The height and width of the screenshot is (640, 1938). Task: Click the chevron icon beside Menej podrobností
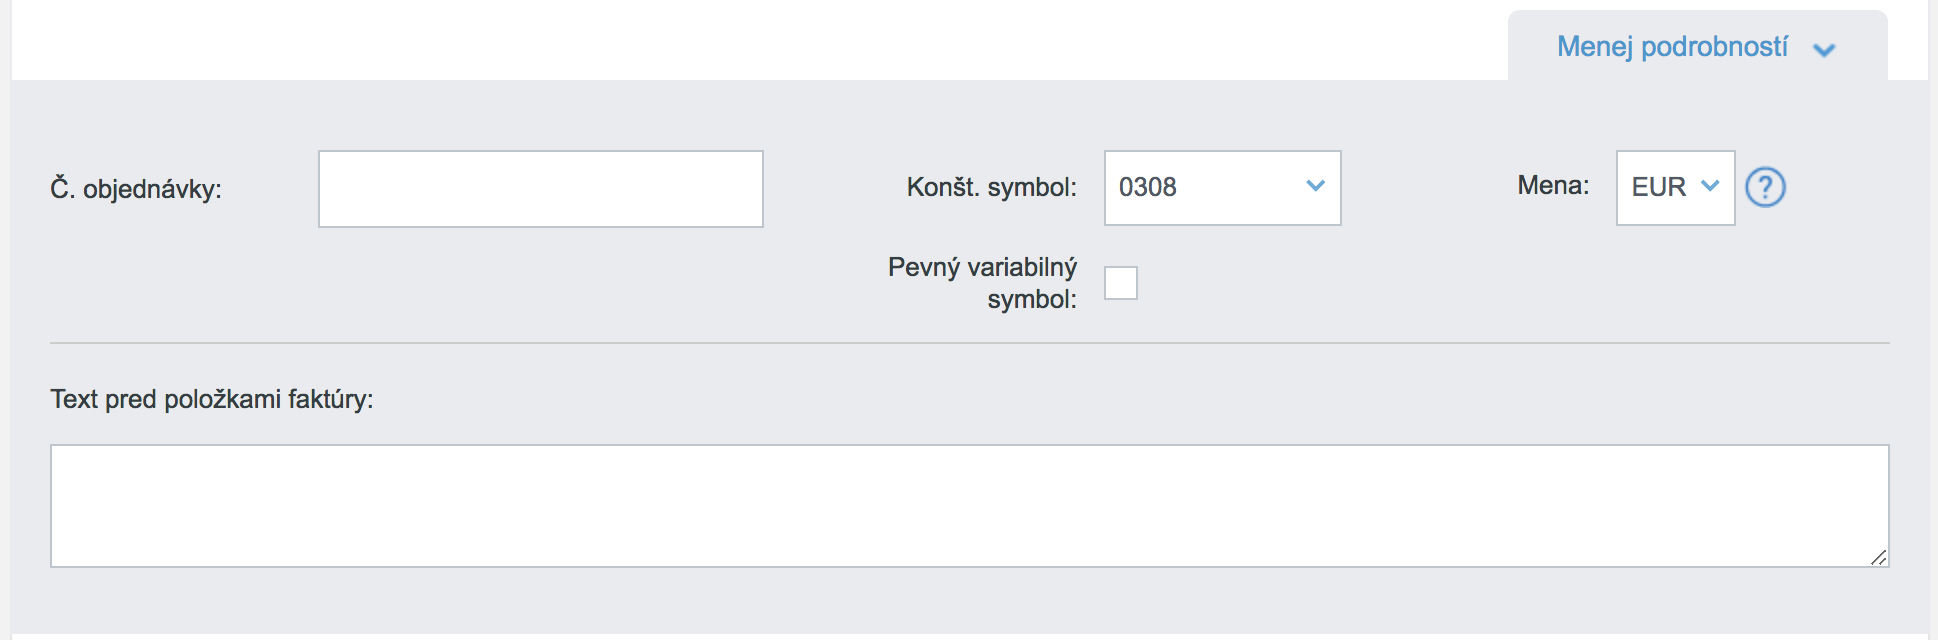1824,50
